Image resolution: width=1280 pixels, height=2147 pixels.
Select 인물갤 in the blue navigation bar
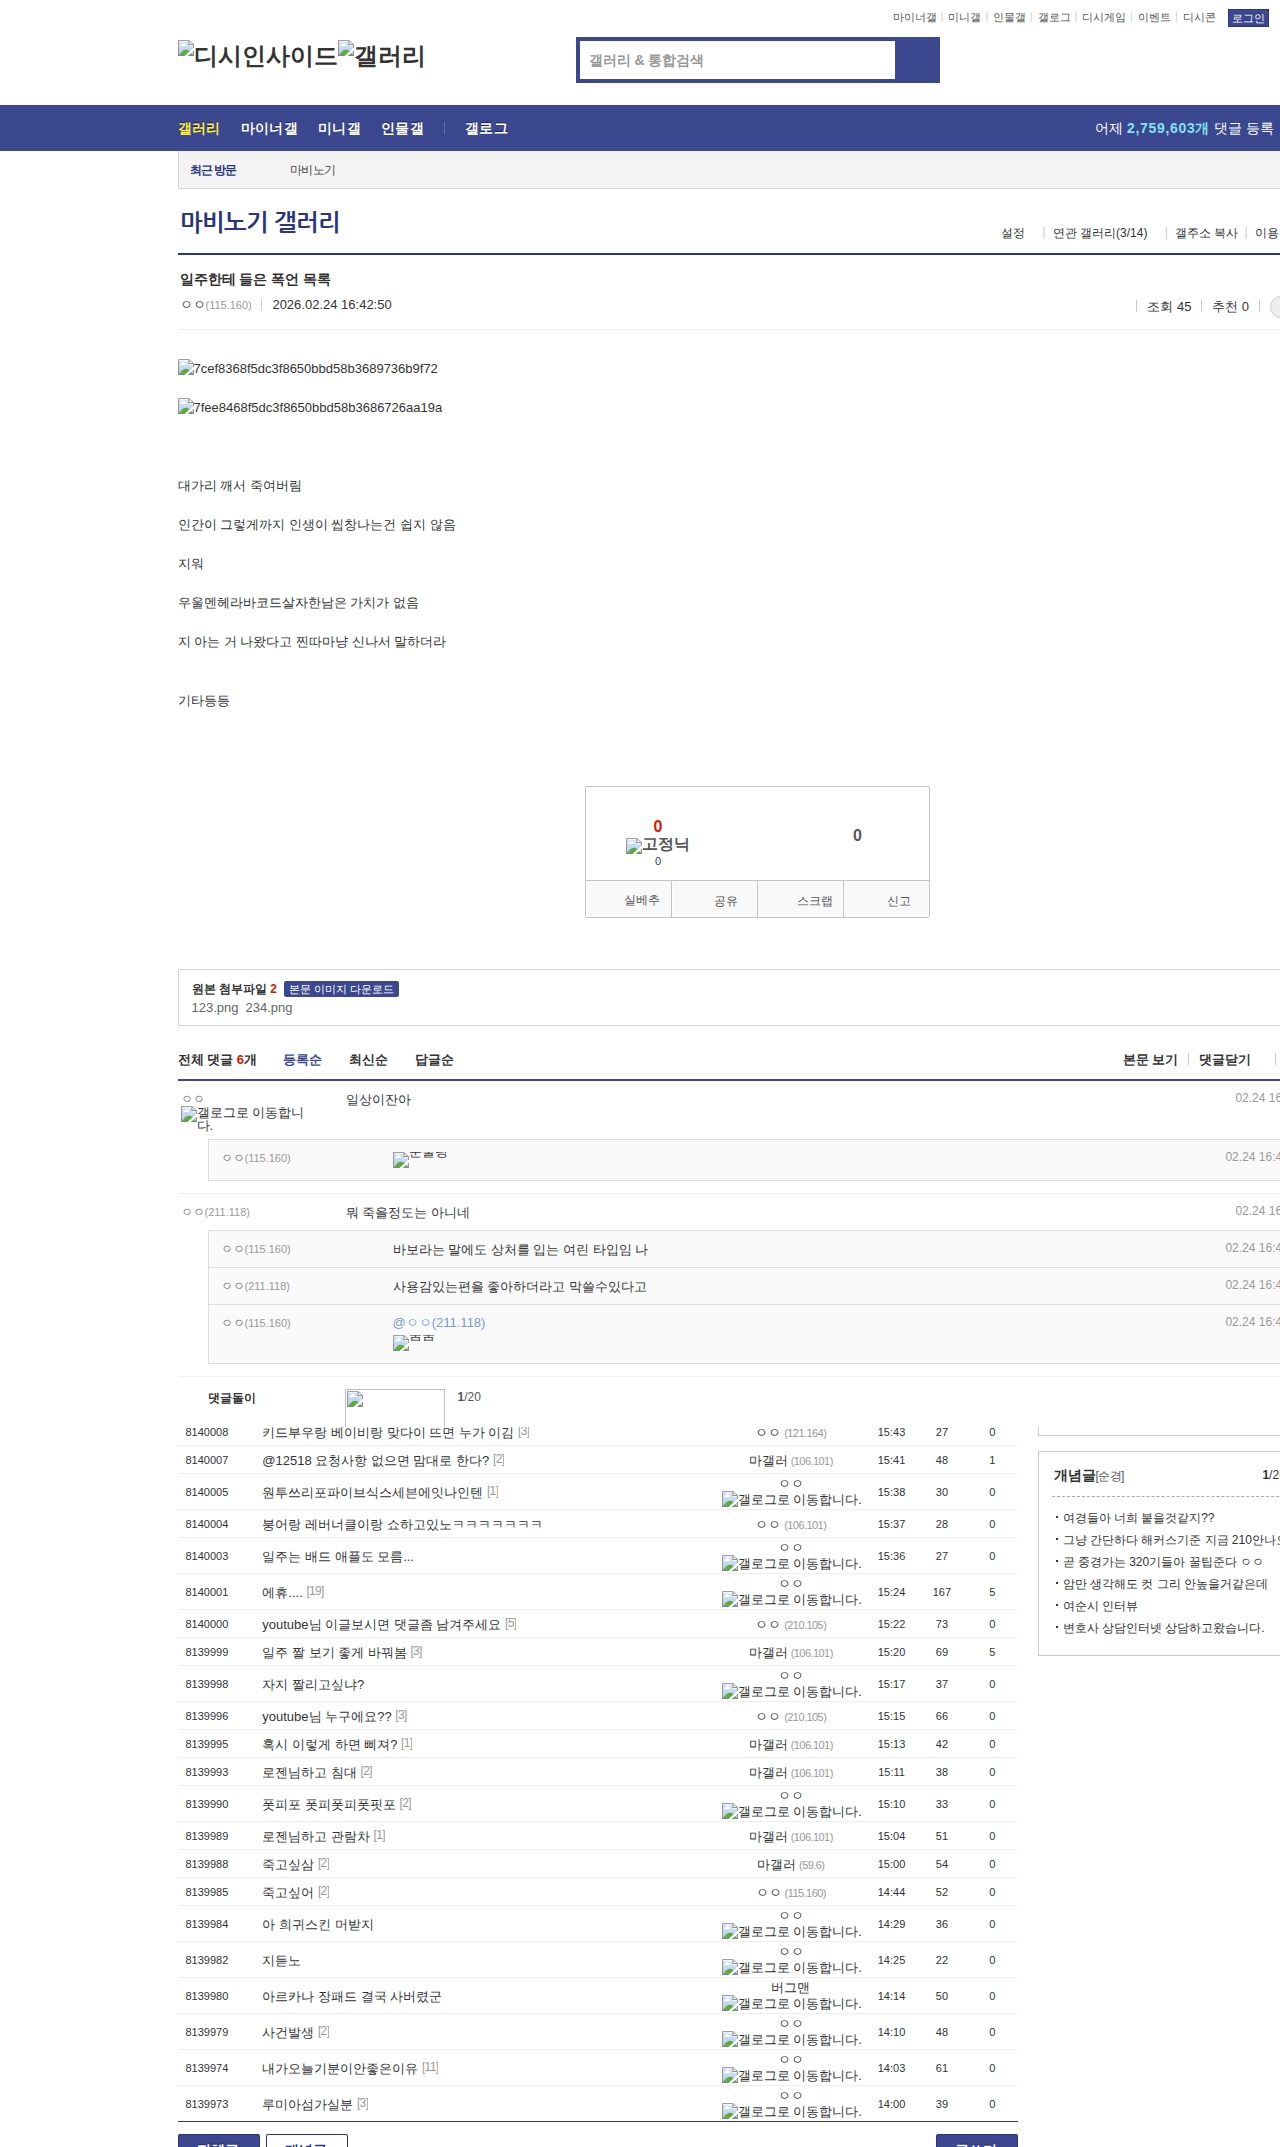pos(402,128)
